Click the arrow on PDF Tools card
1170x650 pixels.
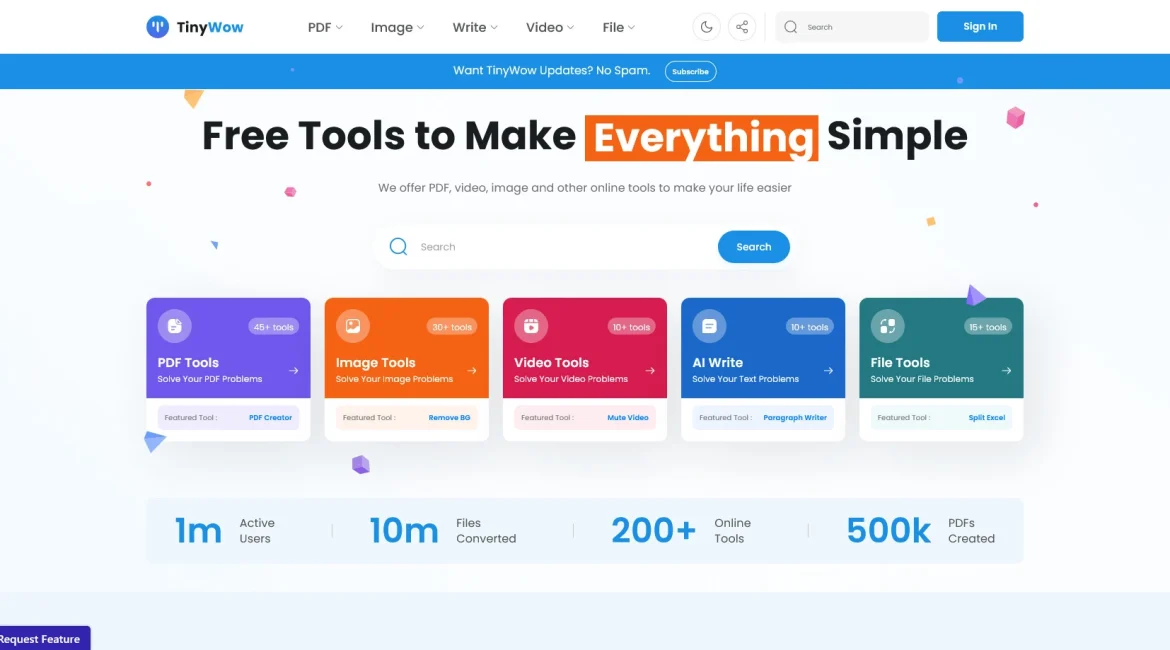pyautogui.click(x=294, y=370)
